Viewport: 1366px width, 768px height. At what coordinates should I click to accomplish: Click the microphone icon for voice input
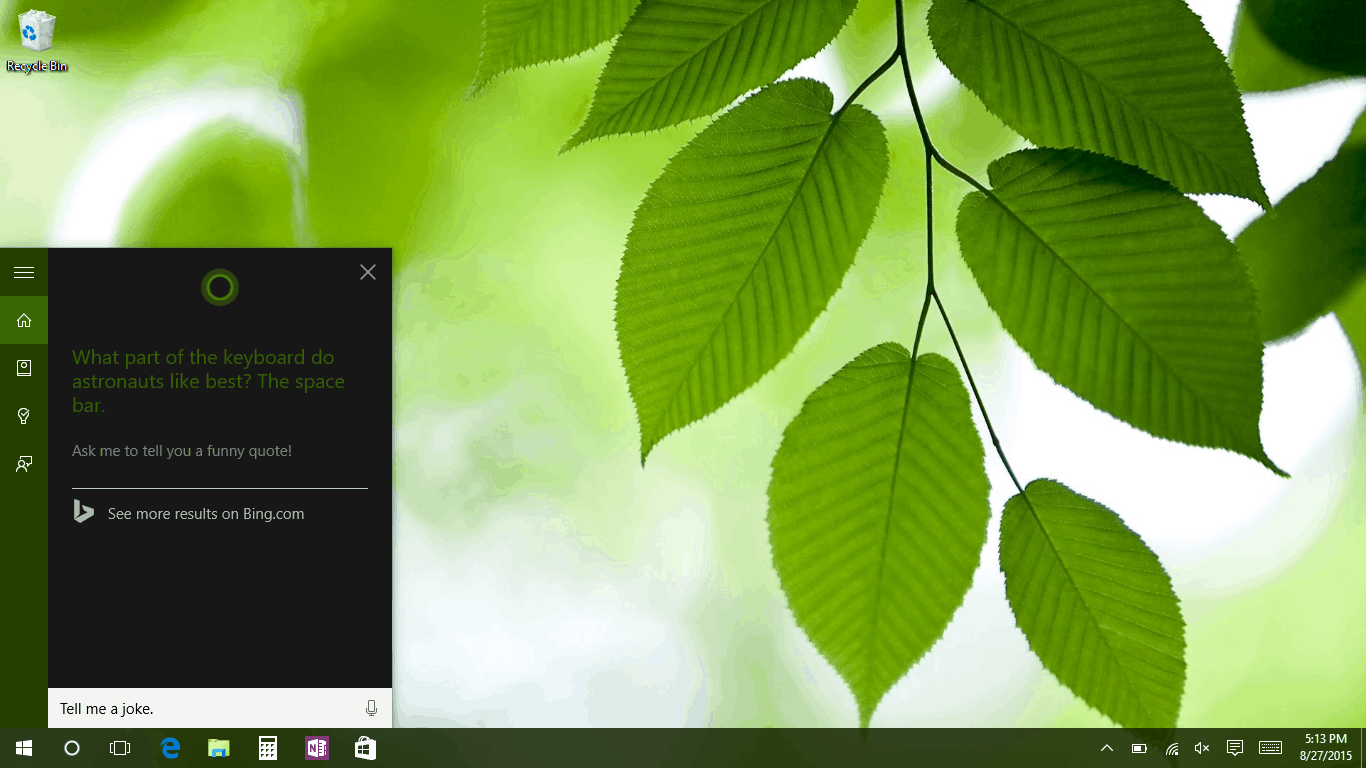tap(371, 707)
